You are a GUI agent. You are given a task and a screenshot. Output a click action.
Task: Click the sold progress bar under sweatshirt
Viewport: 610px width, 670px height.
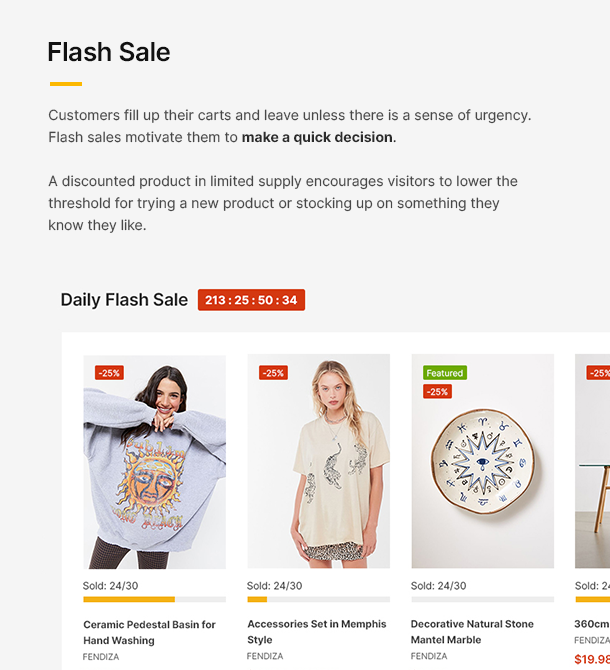(154, 600)
